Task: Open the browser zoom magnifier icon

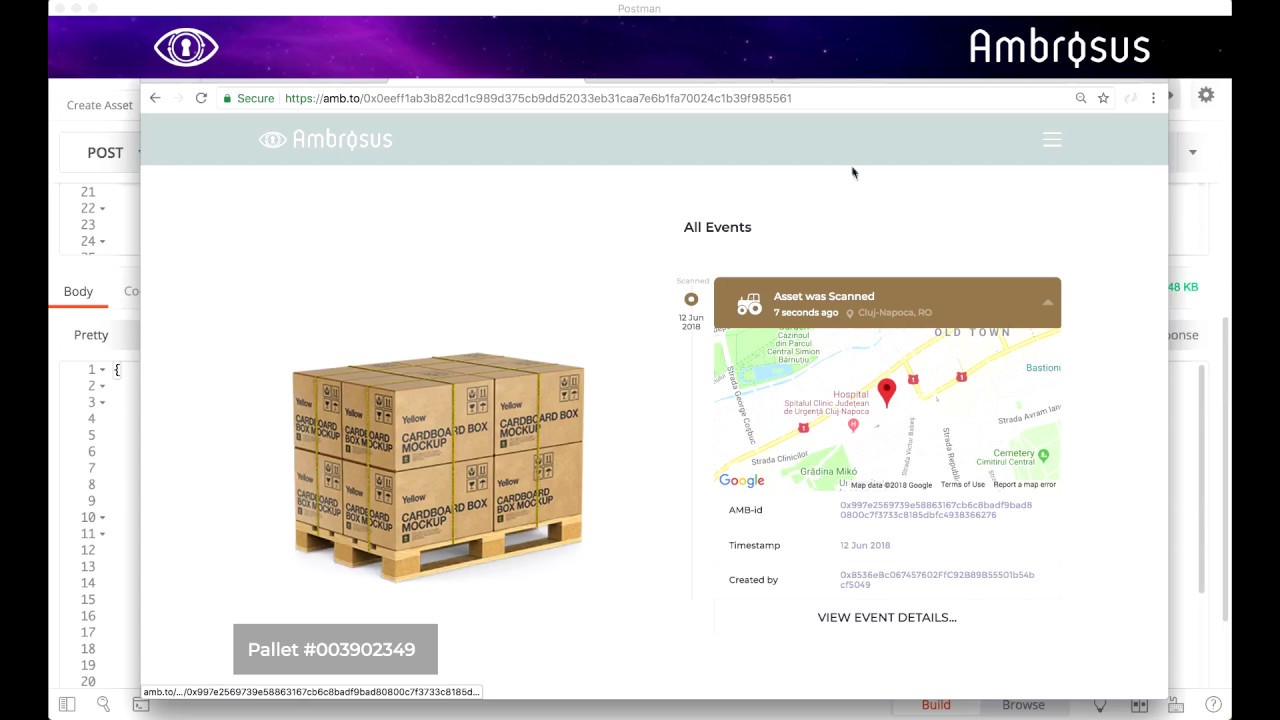Action: click(x=1081, y=98)
